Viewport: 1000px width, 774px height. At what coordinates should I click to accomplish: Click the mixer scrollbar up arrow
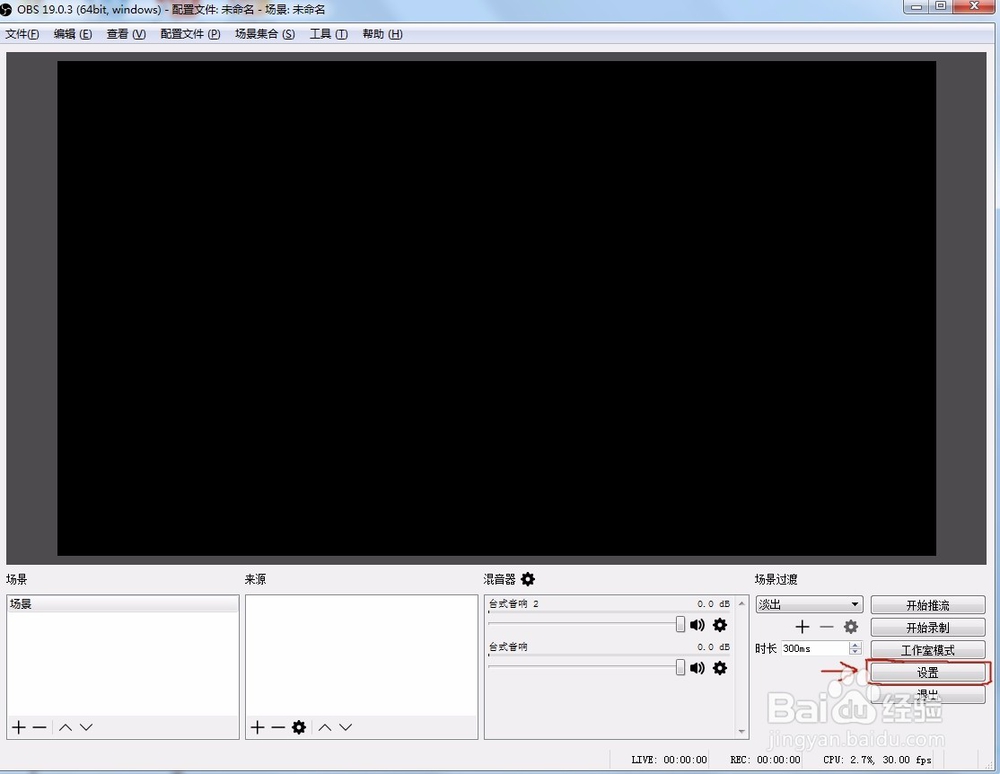pyautogui.click(x=741, y=603)
